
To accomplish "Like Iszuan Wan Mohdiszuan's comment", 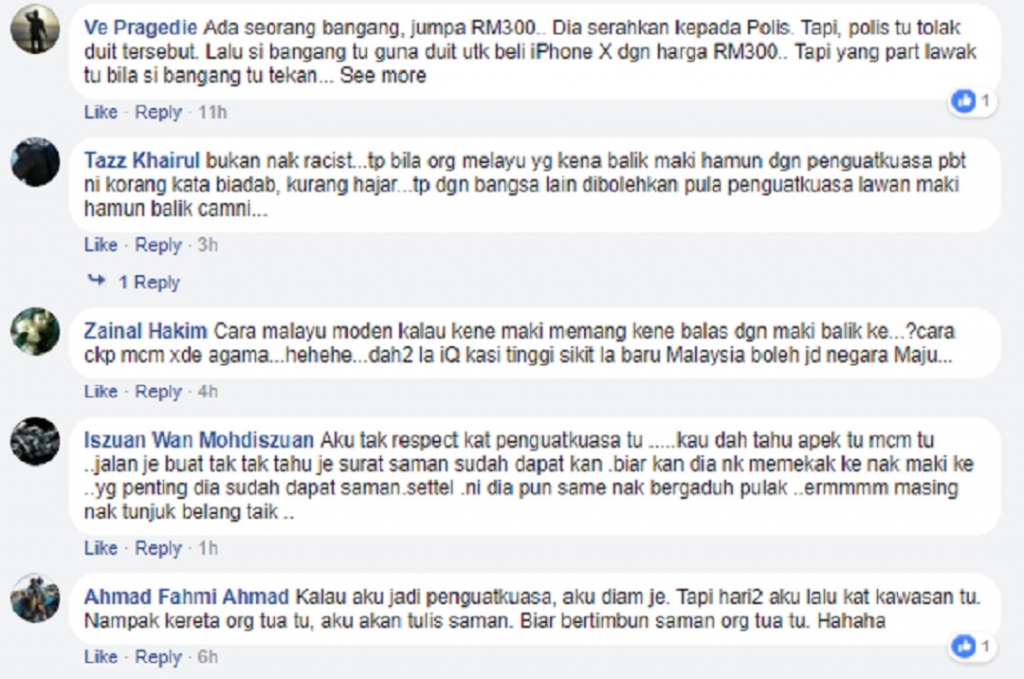I will [101, 548].
